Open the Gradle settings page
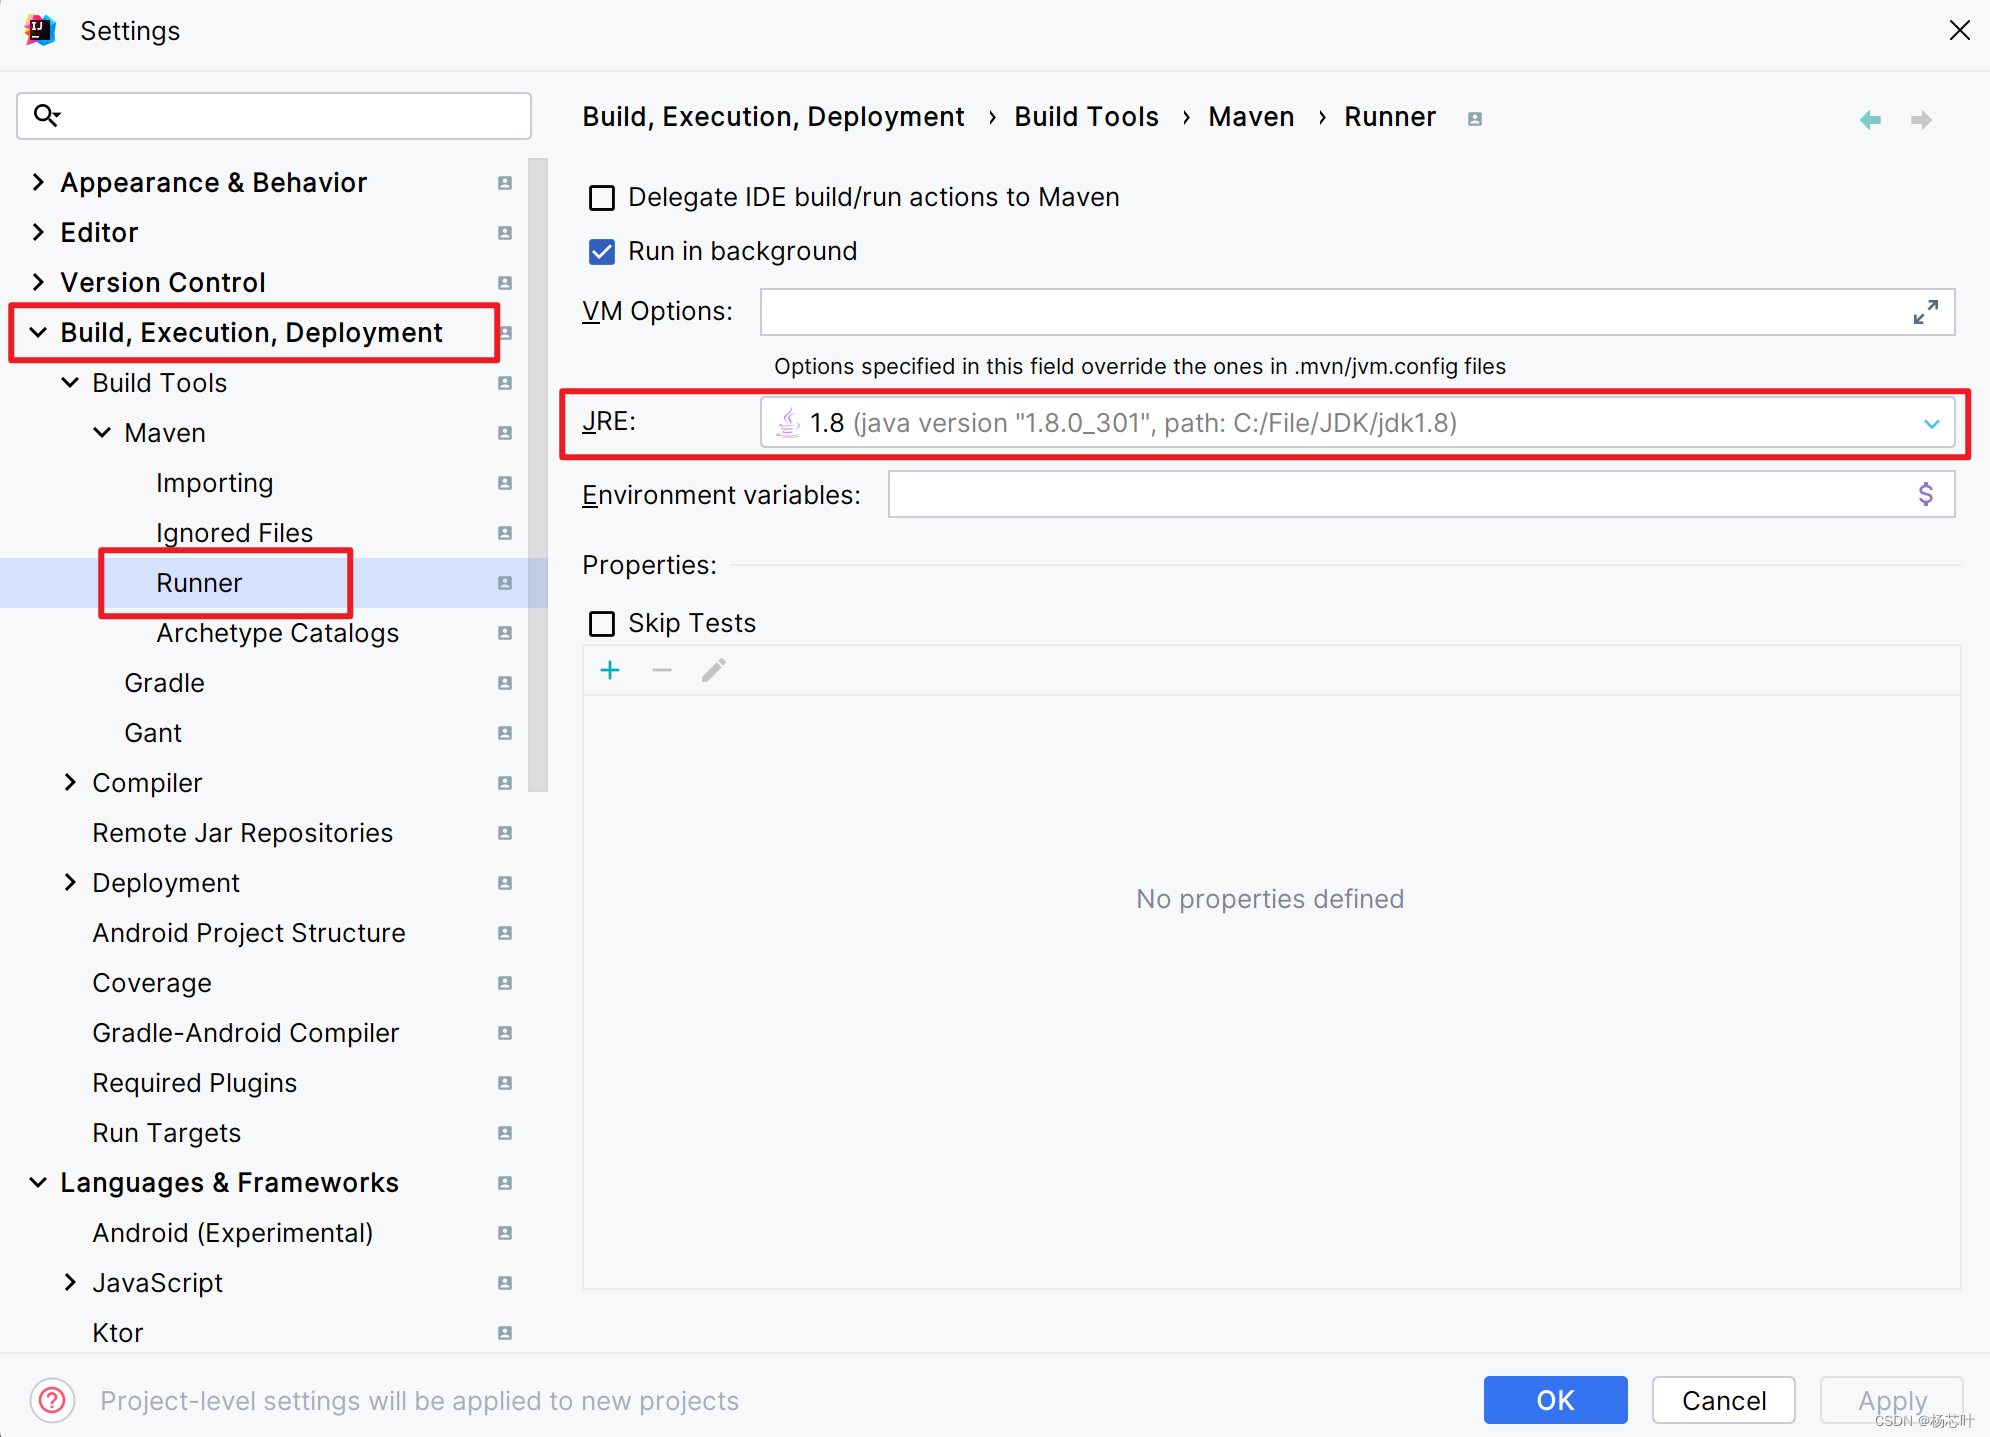Screen dimensions: 1990x1437 click(x=164, y=683)
